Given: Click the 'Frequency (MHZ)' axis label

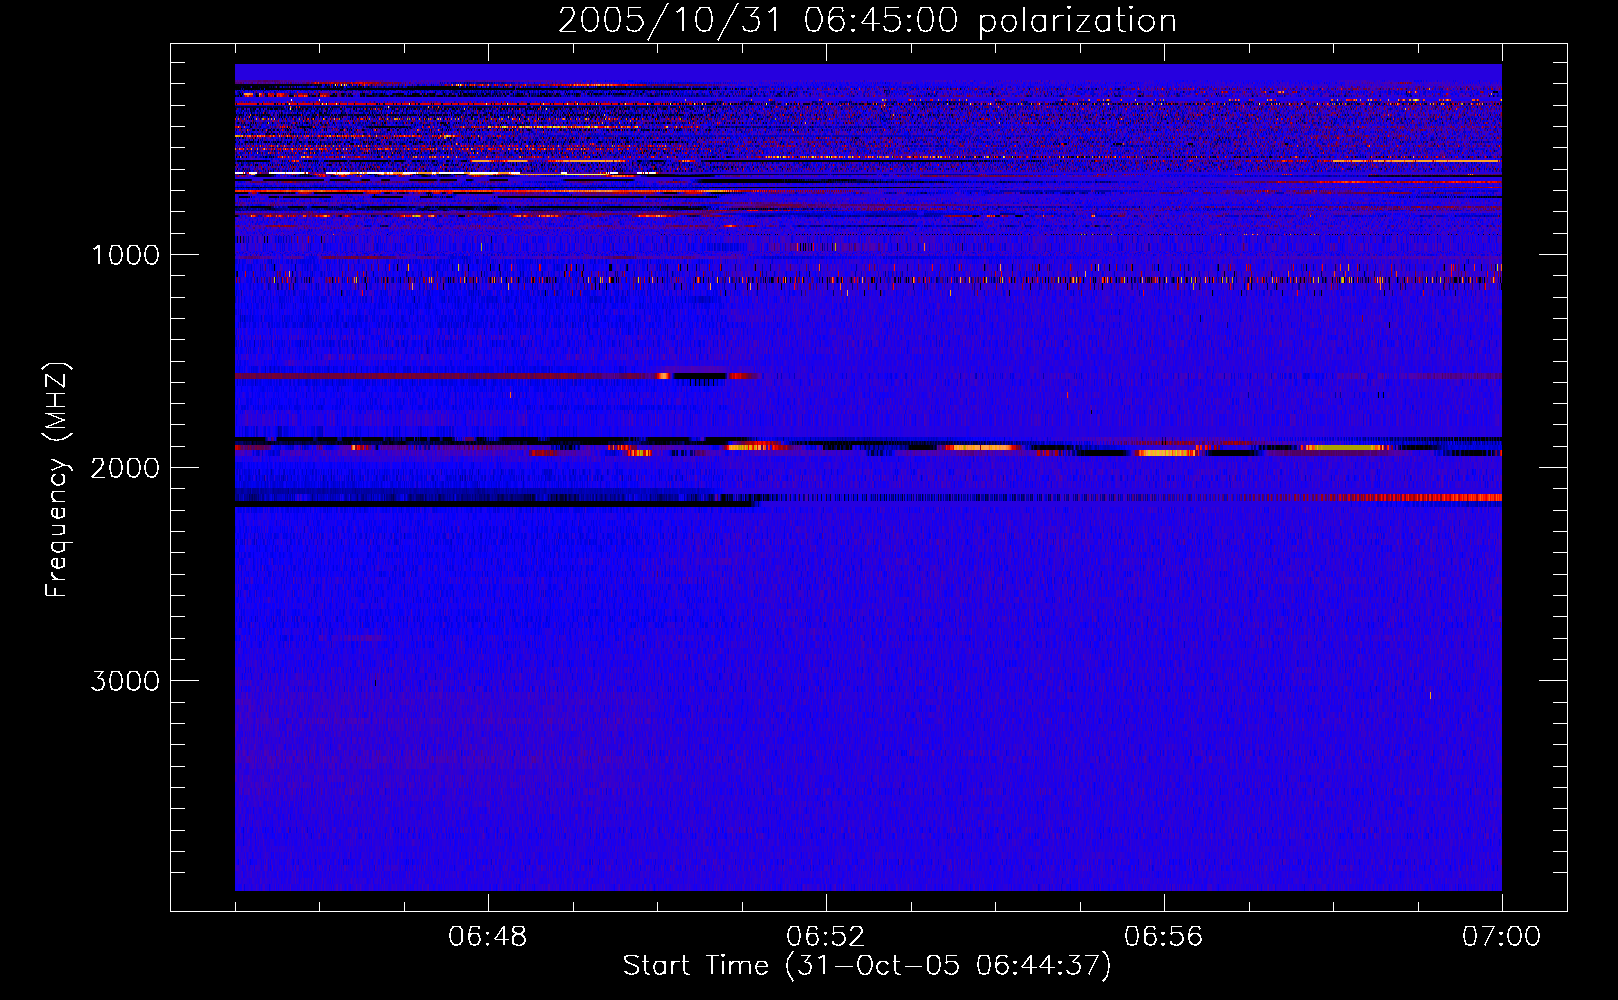Looking at the screenshot, I should click(57, 480).
